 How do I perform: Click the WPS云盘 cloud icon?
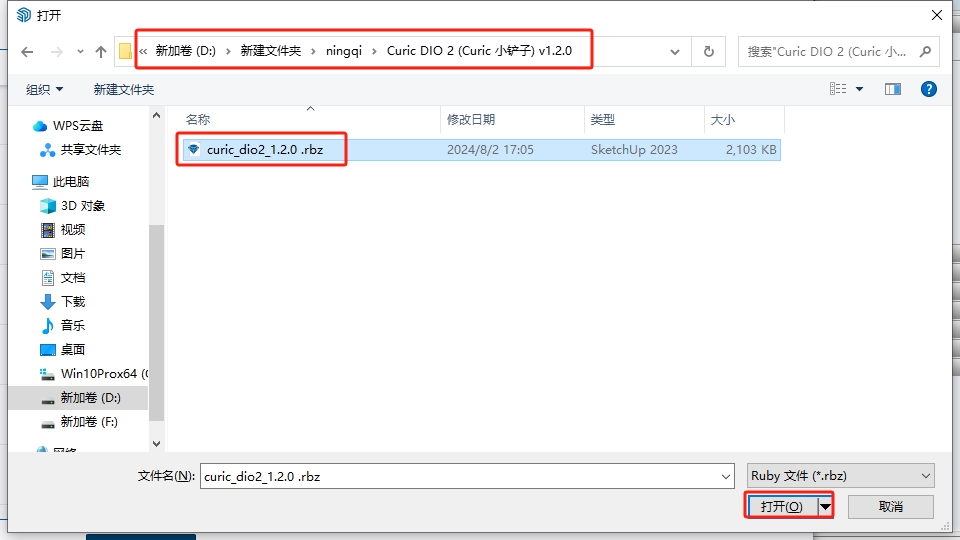pyautogui.click(x=40, y=126)
